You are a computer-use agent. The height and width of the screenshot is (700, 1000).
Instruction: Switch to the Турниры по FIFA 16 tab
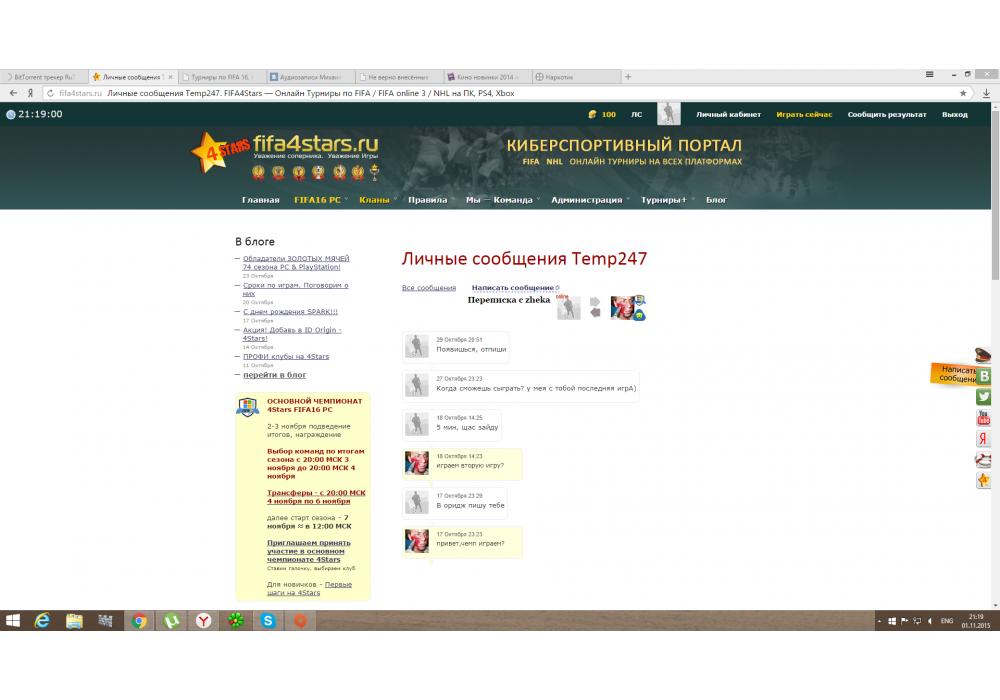[x=222, y=77]
